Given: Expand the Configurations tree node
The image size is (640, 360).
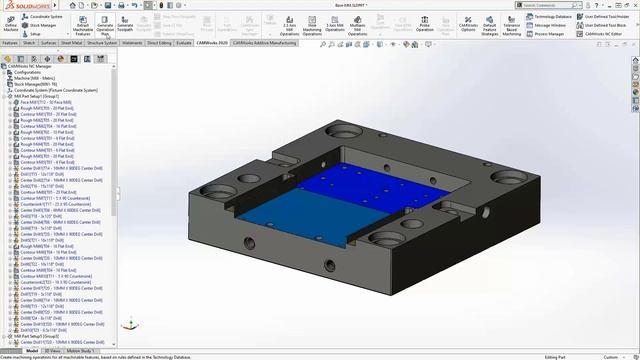Looking at the screenshot, I should point(4,72).
